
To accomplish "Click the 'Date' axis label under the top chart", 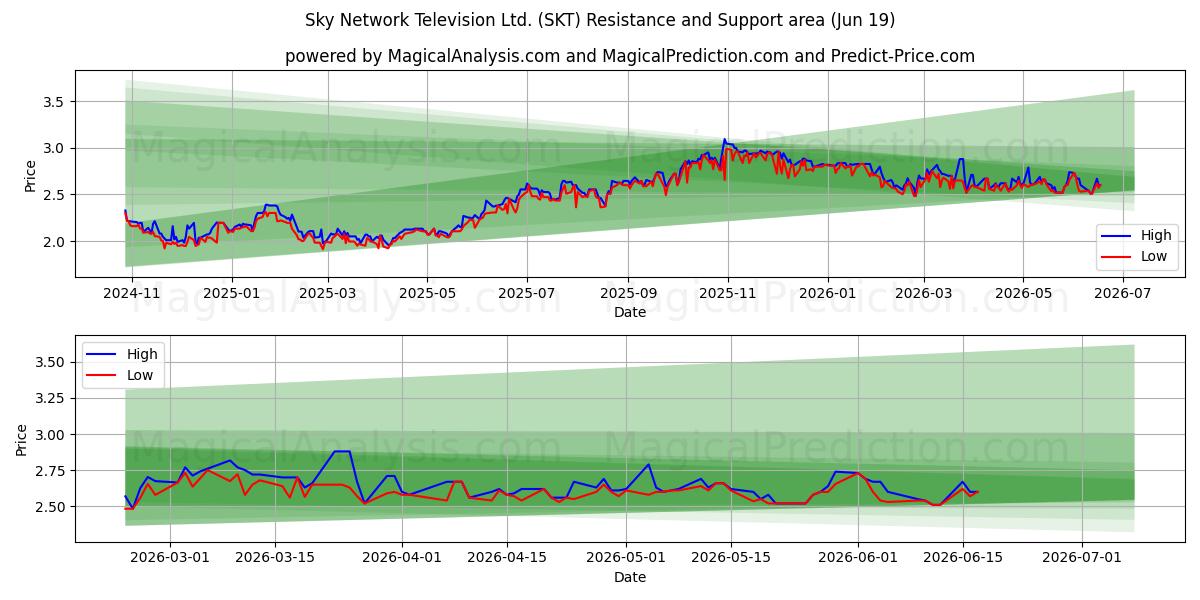I will 630,312.
